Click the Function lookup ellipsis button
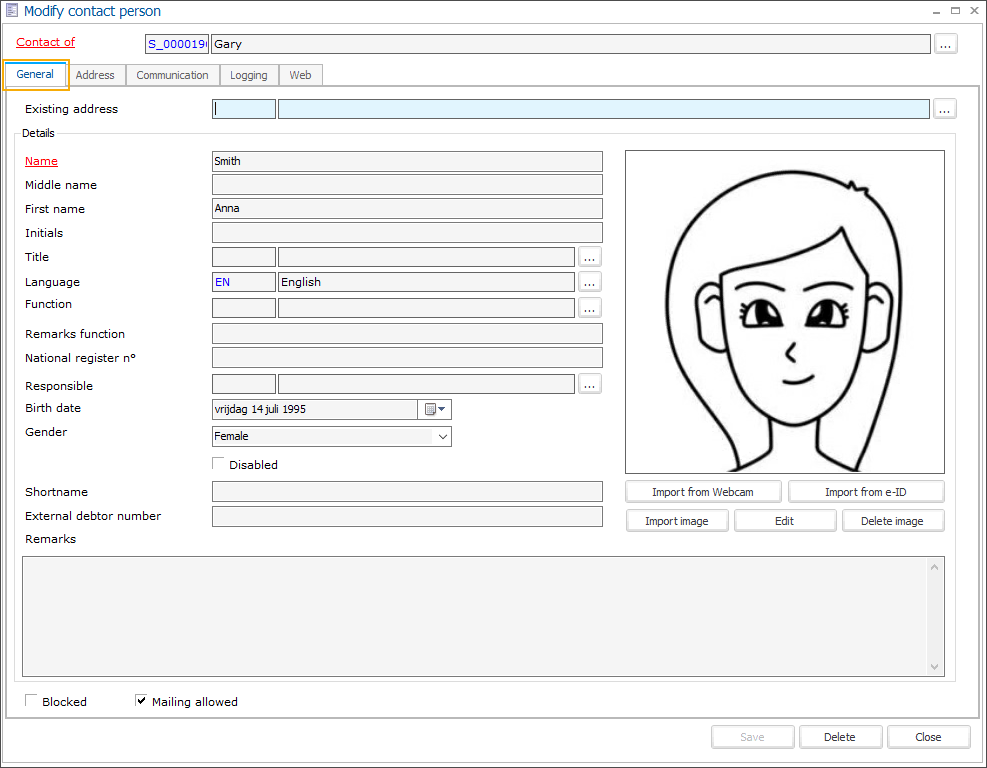 click(x=590, y=307)
